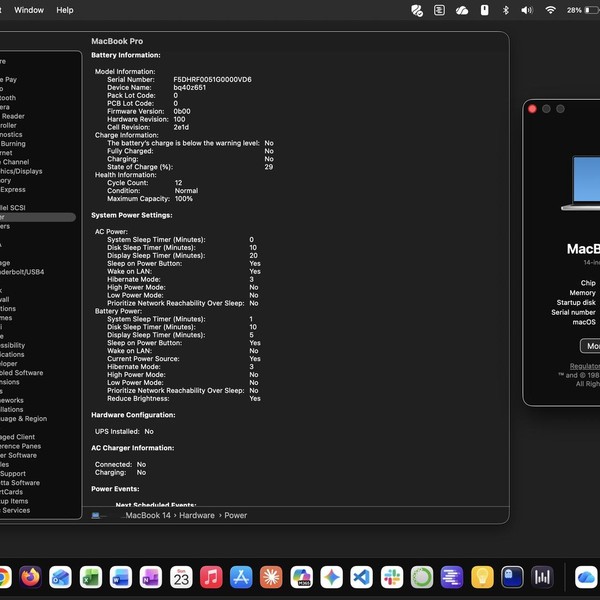
Task: Open the Wi-Fi menu bar icon
Action: tap(550, 10)
